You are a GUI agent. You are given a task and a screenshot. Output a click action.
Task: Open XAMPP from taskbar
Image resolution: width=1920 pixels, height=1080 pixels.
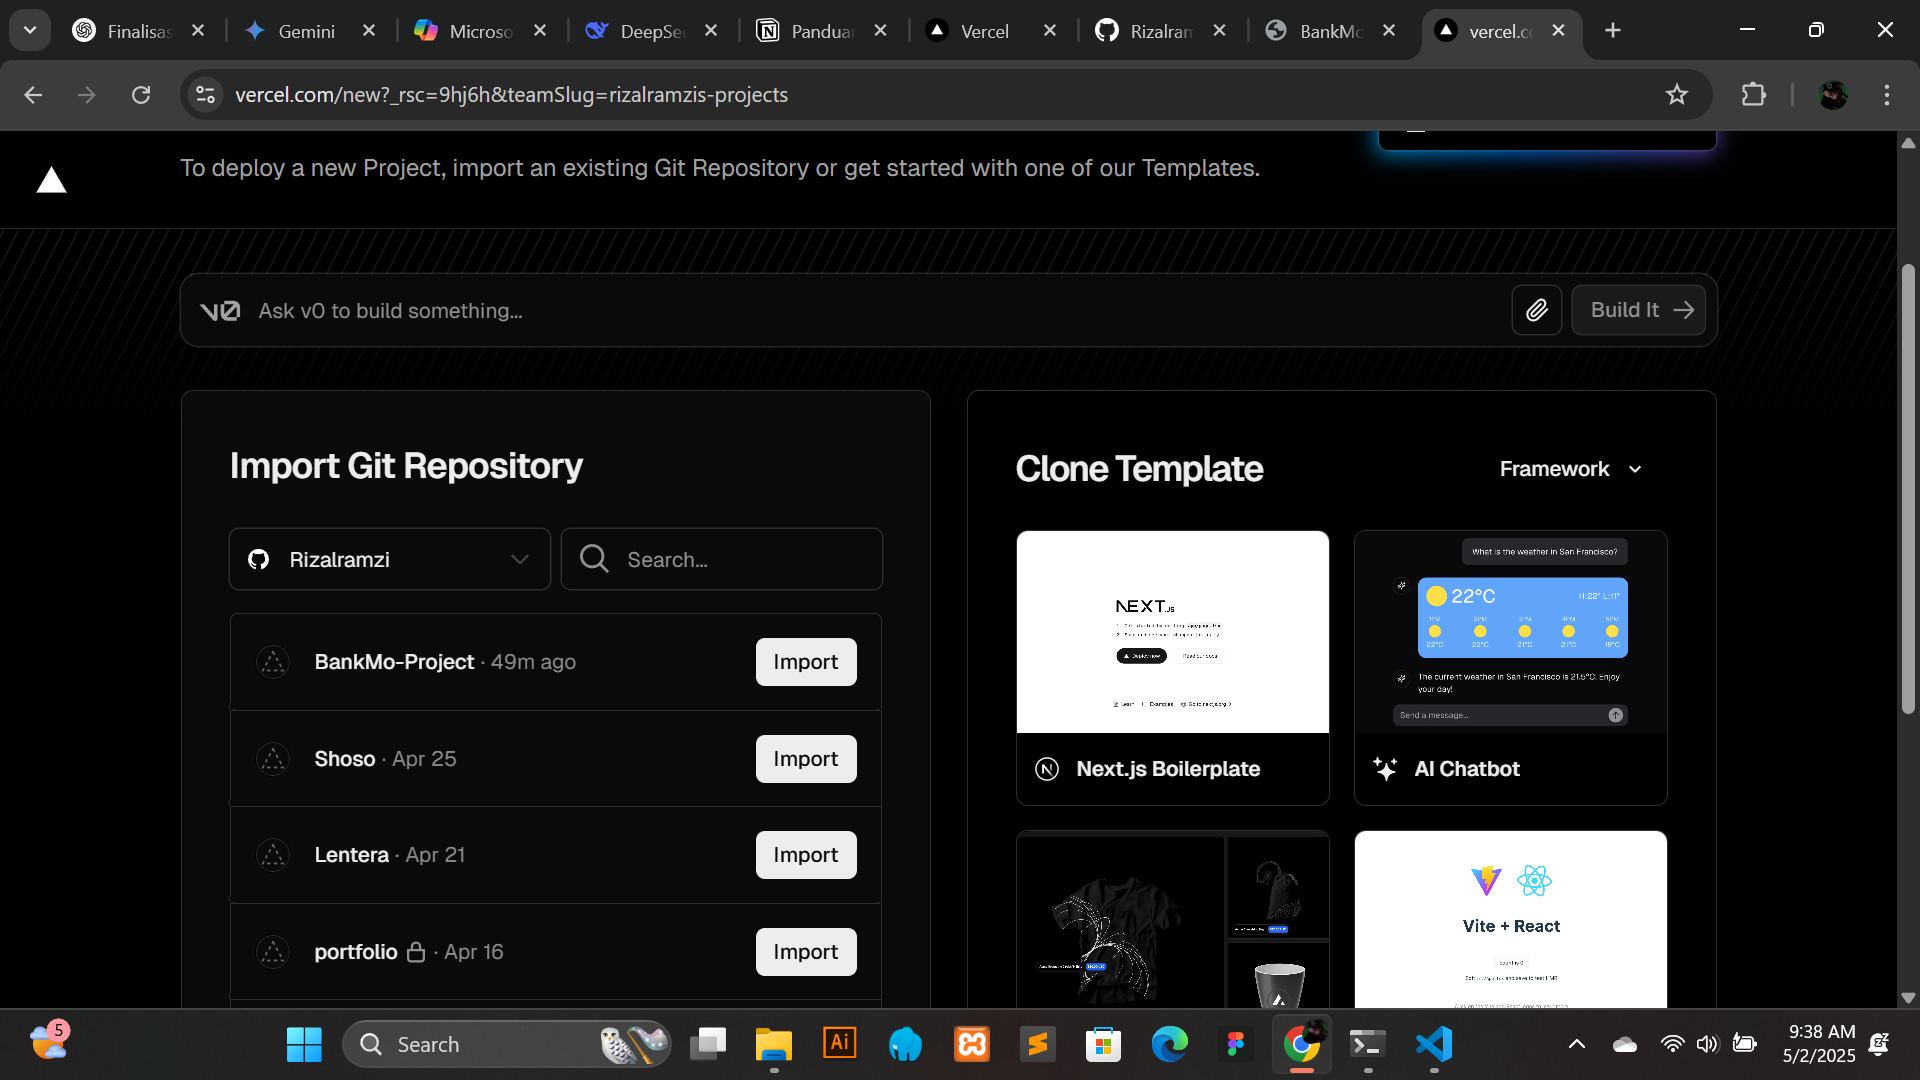point(972,1044)
